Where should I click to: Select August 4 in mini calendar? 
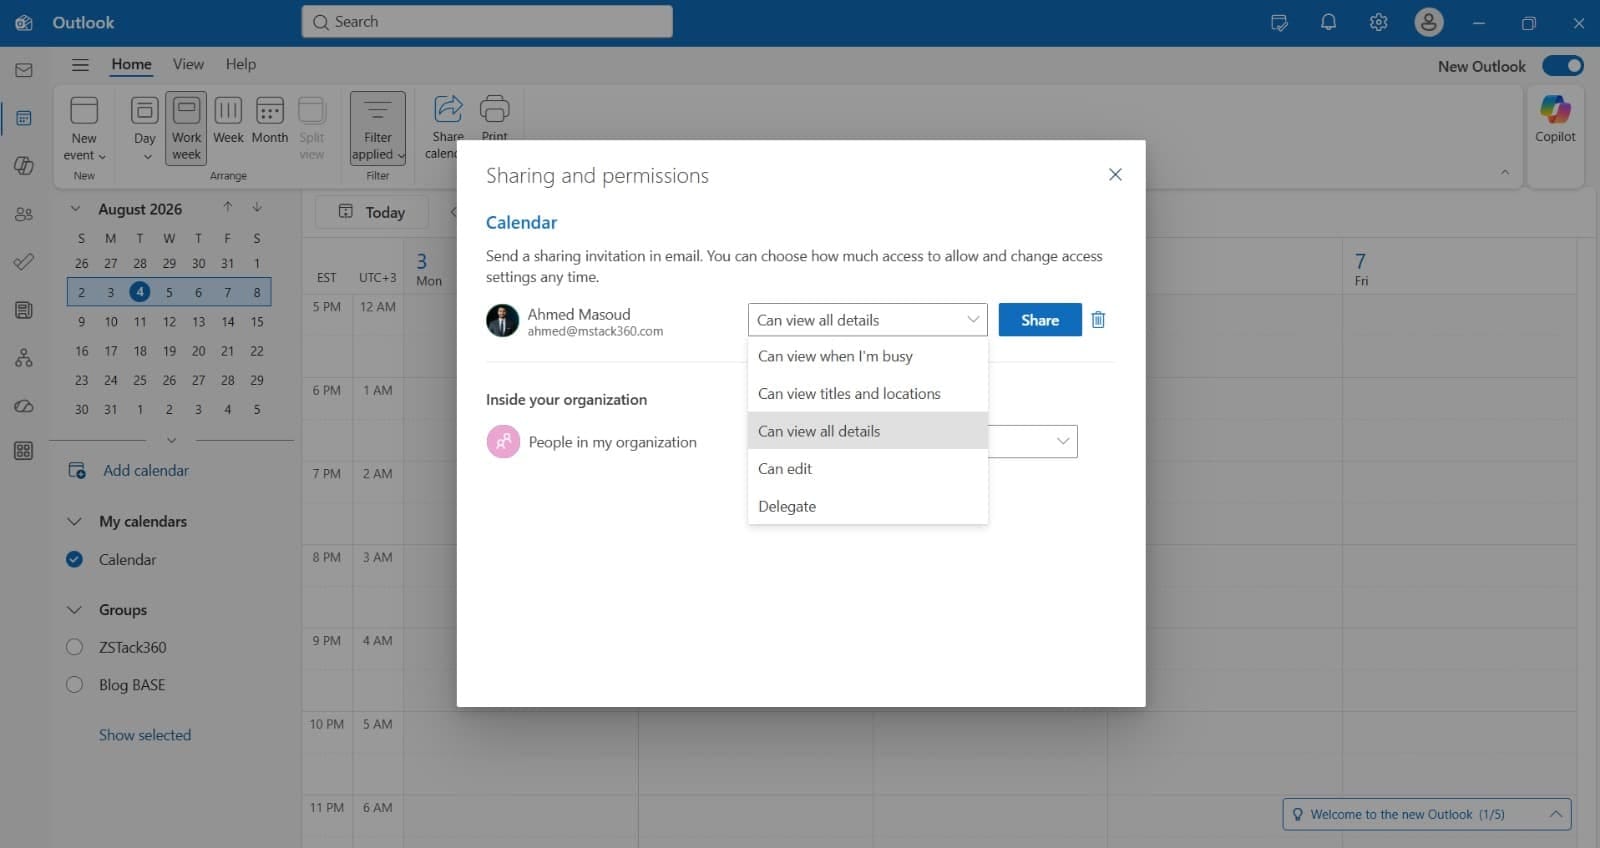[140, 292]
